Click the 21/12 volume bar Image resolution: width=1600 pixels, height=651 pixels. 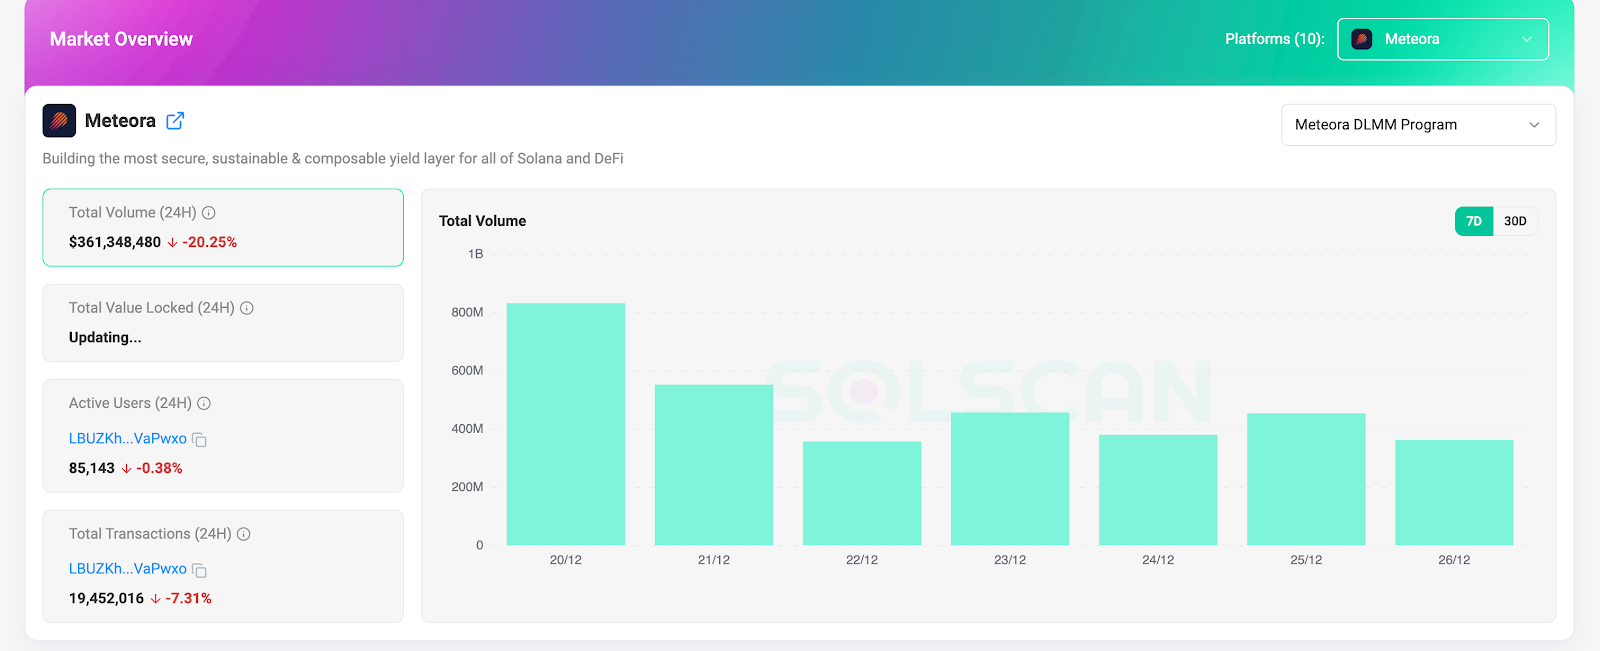click(714, 465)
